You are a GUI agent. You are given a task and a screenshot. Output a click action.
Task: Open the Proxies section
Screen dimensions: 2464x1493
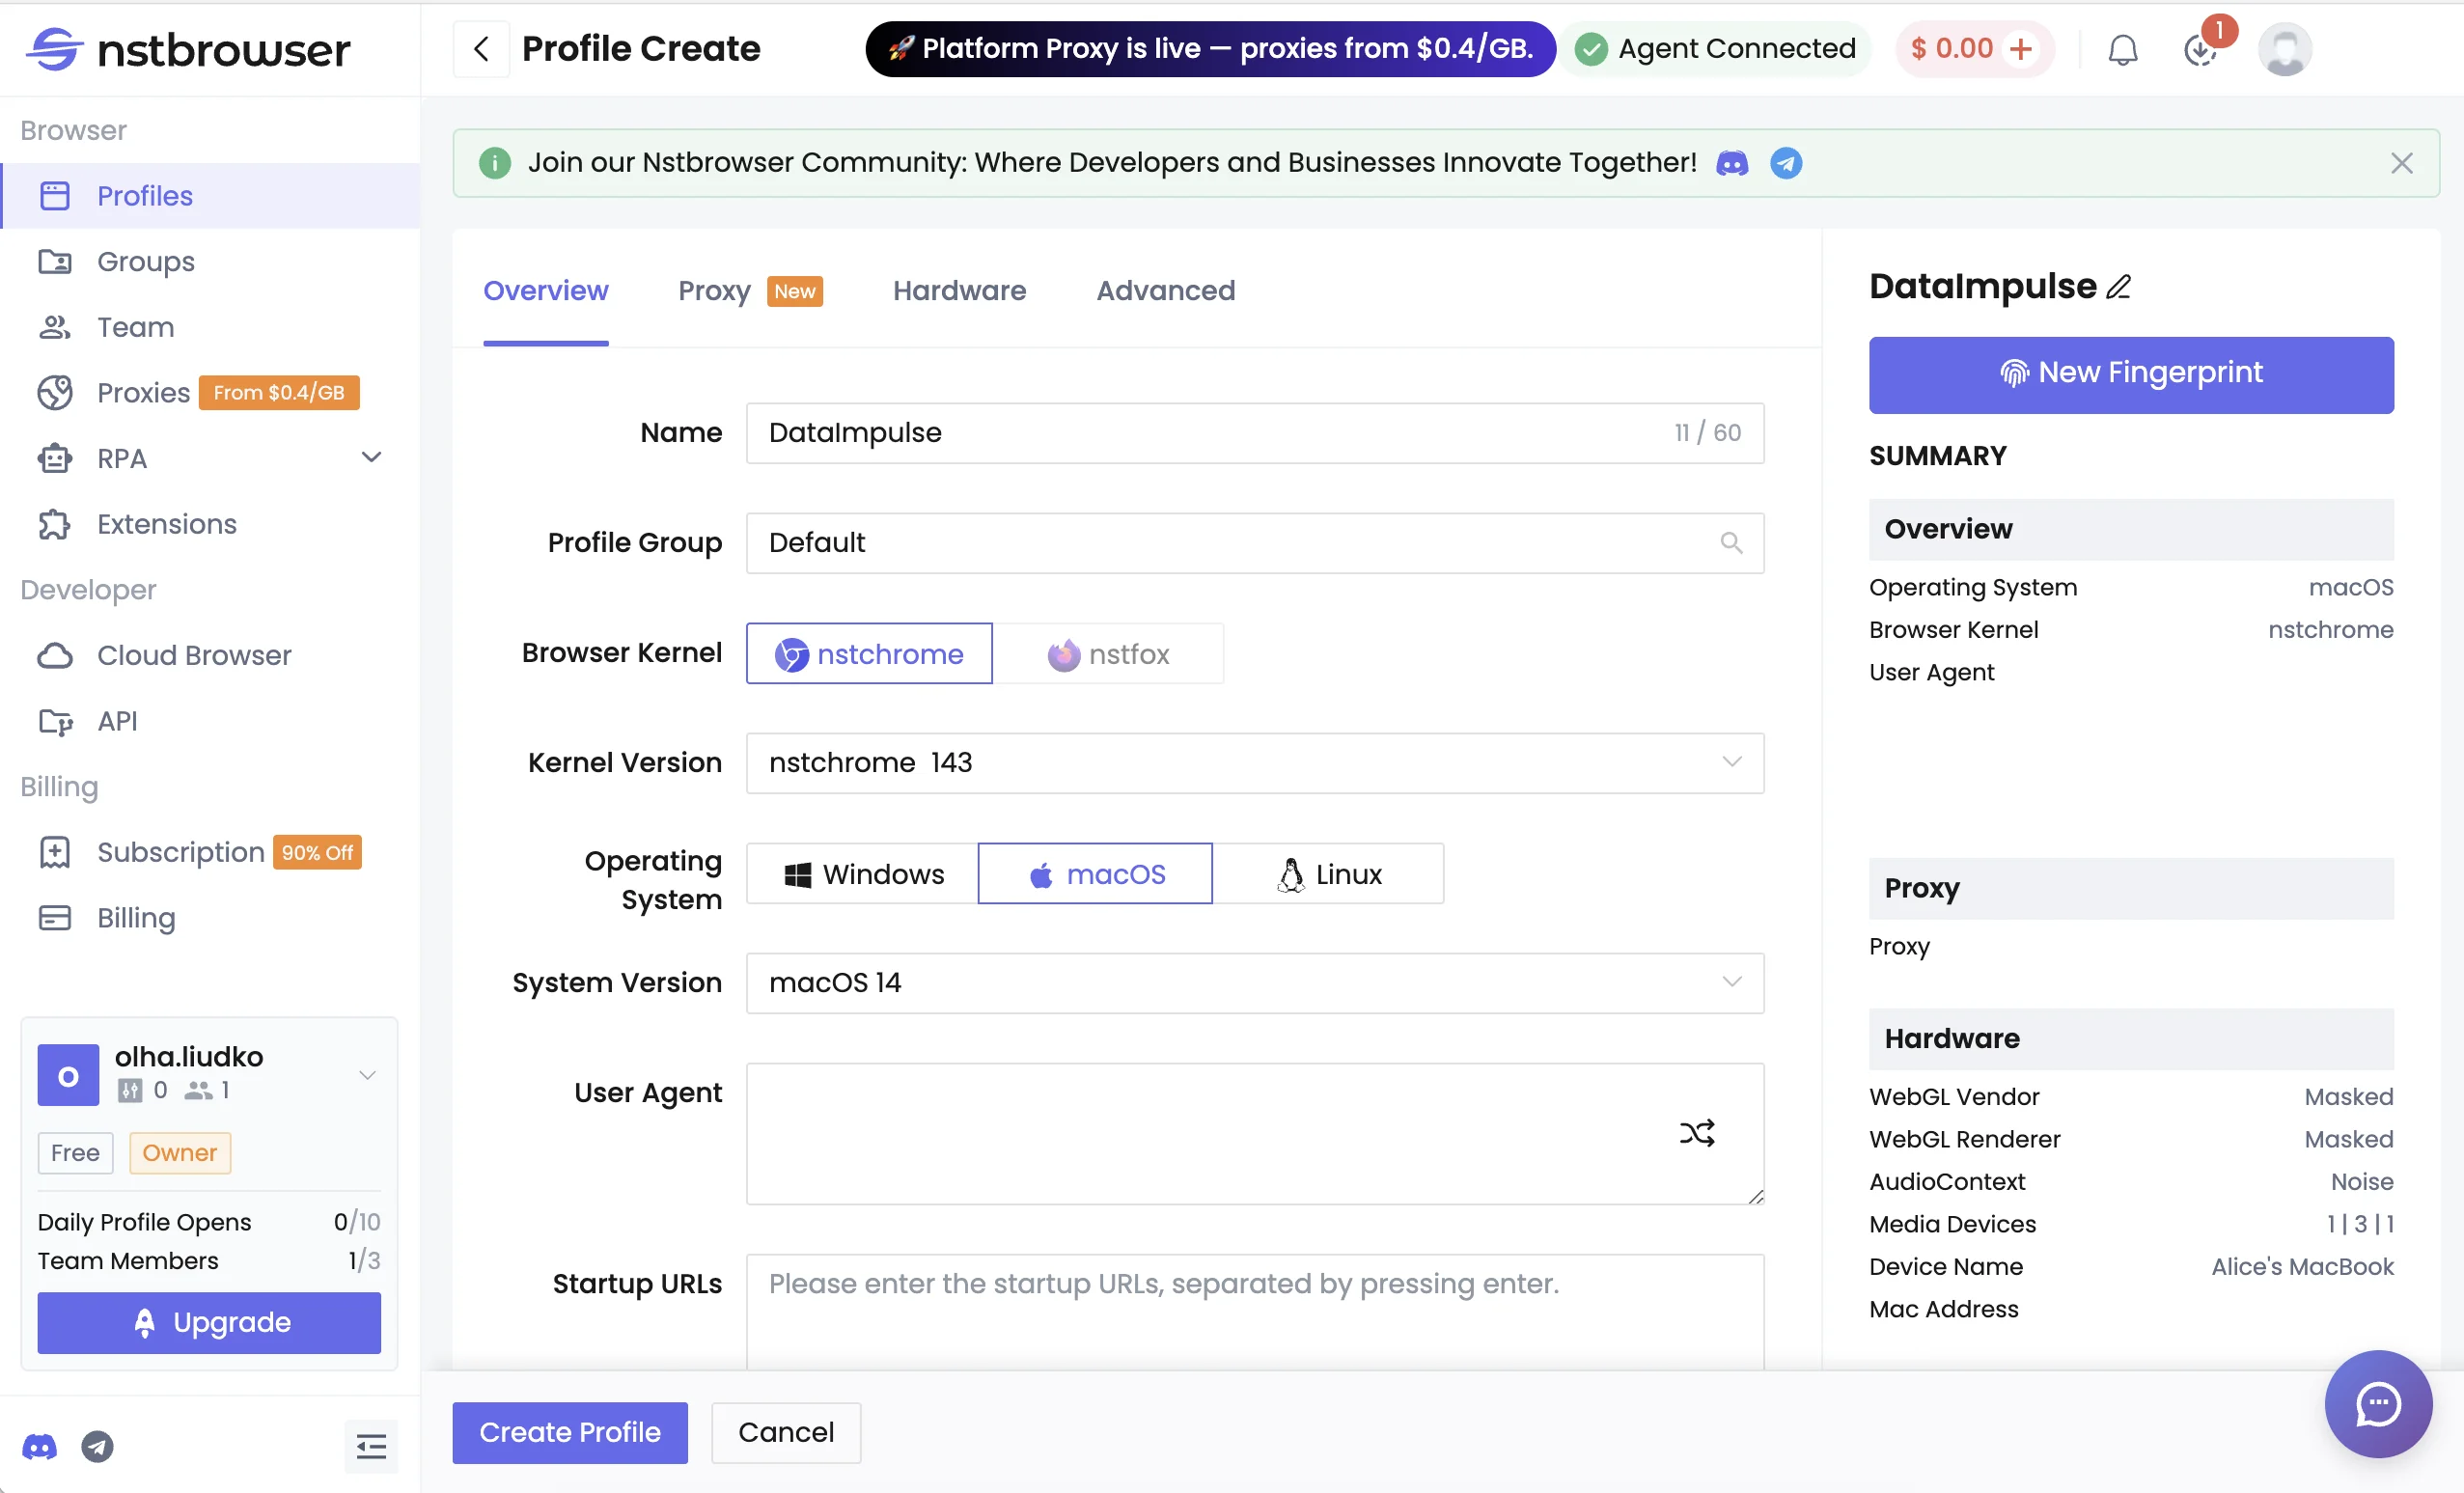pyautogui.click(x=142, y=392)
